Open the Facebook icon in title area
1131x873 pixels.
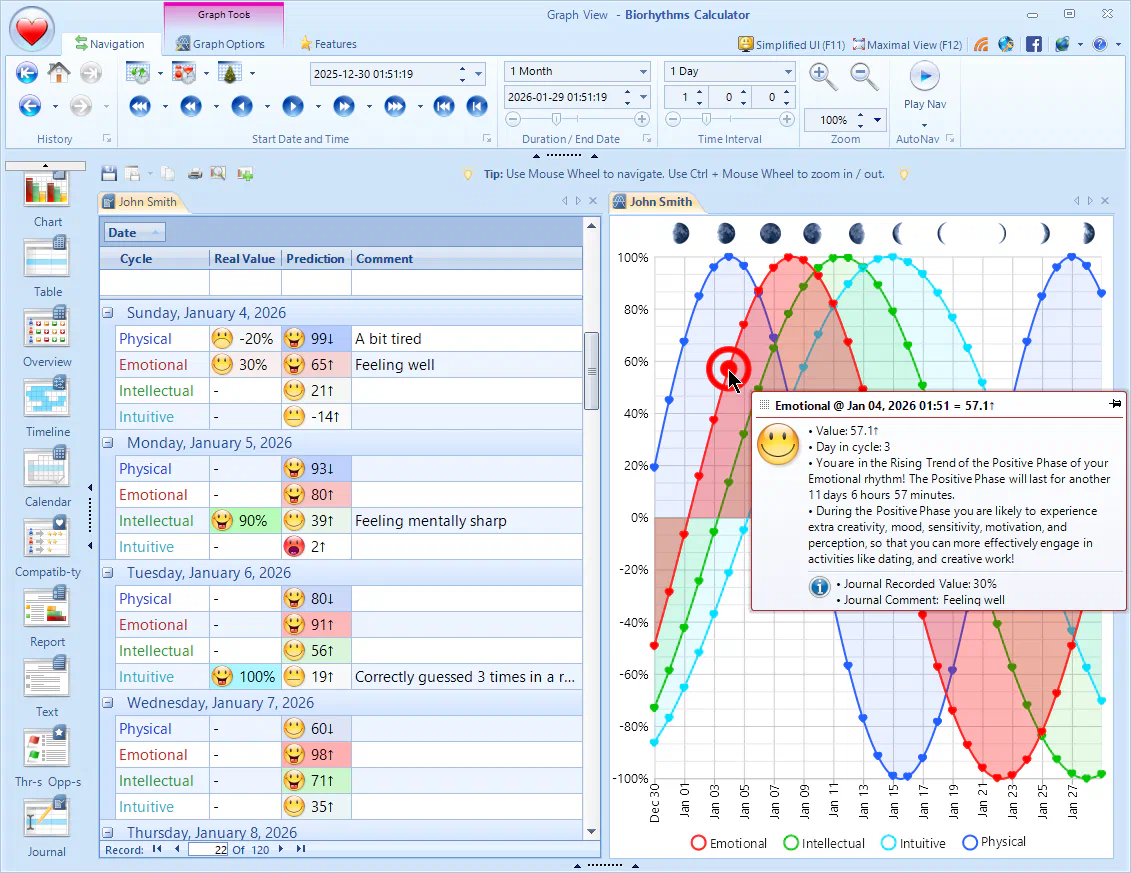1034,44
